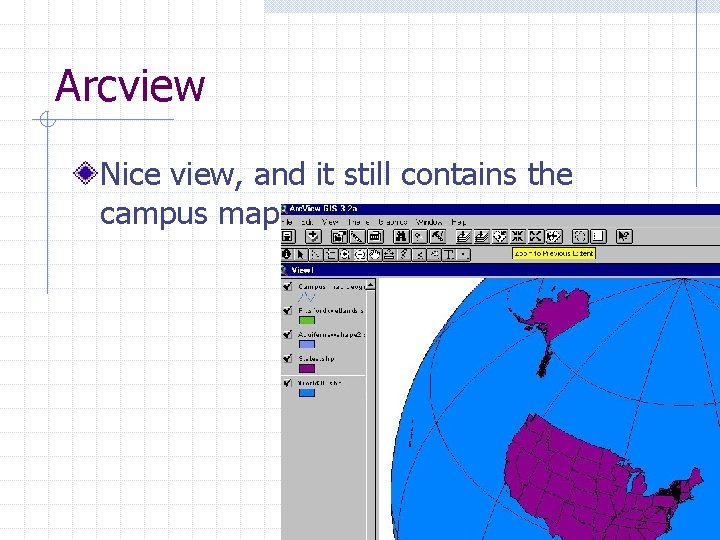
Task: Select the Campus map theme name
Action: tap(331, 287)
